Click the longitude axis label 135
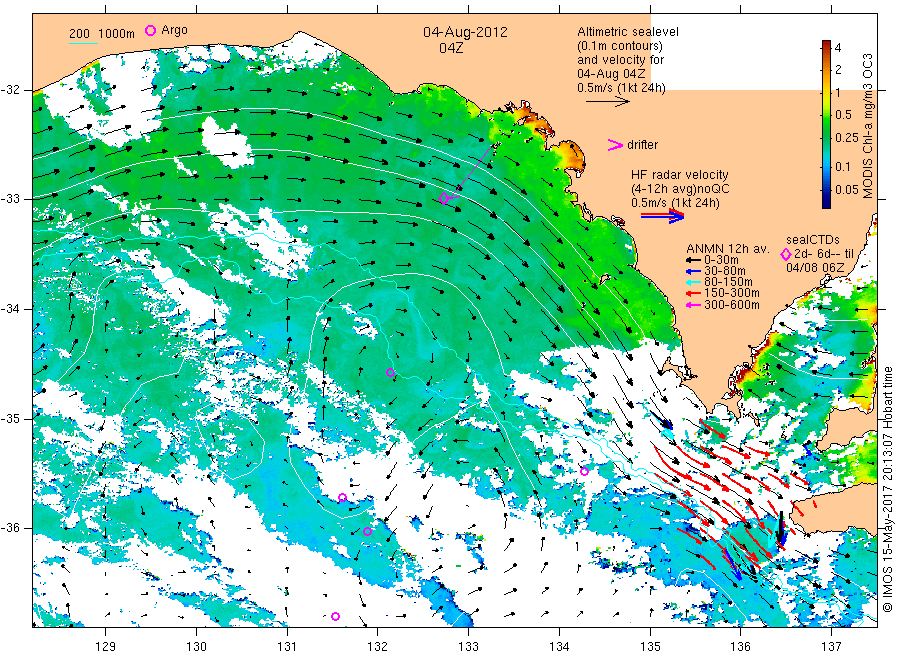This screenshot has height=660, width=900. (x=650, y=647)
